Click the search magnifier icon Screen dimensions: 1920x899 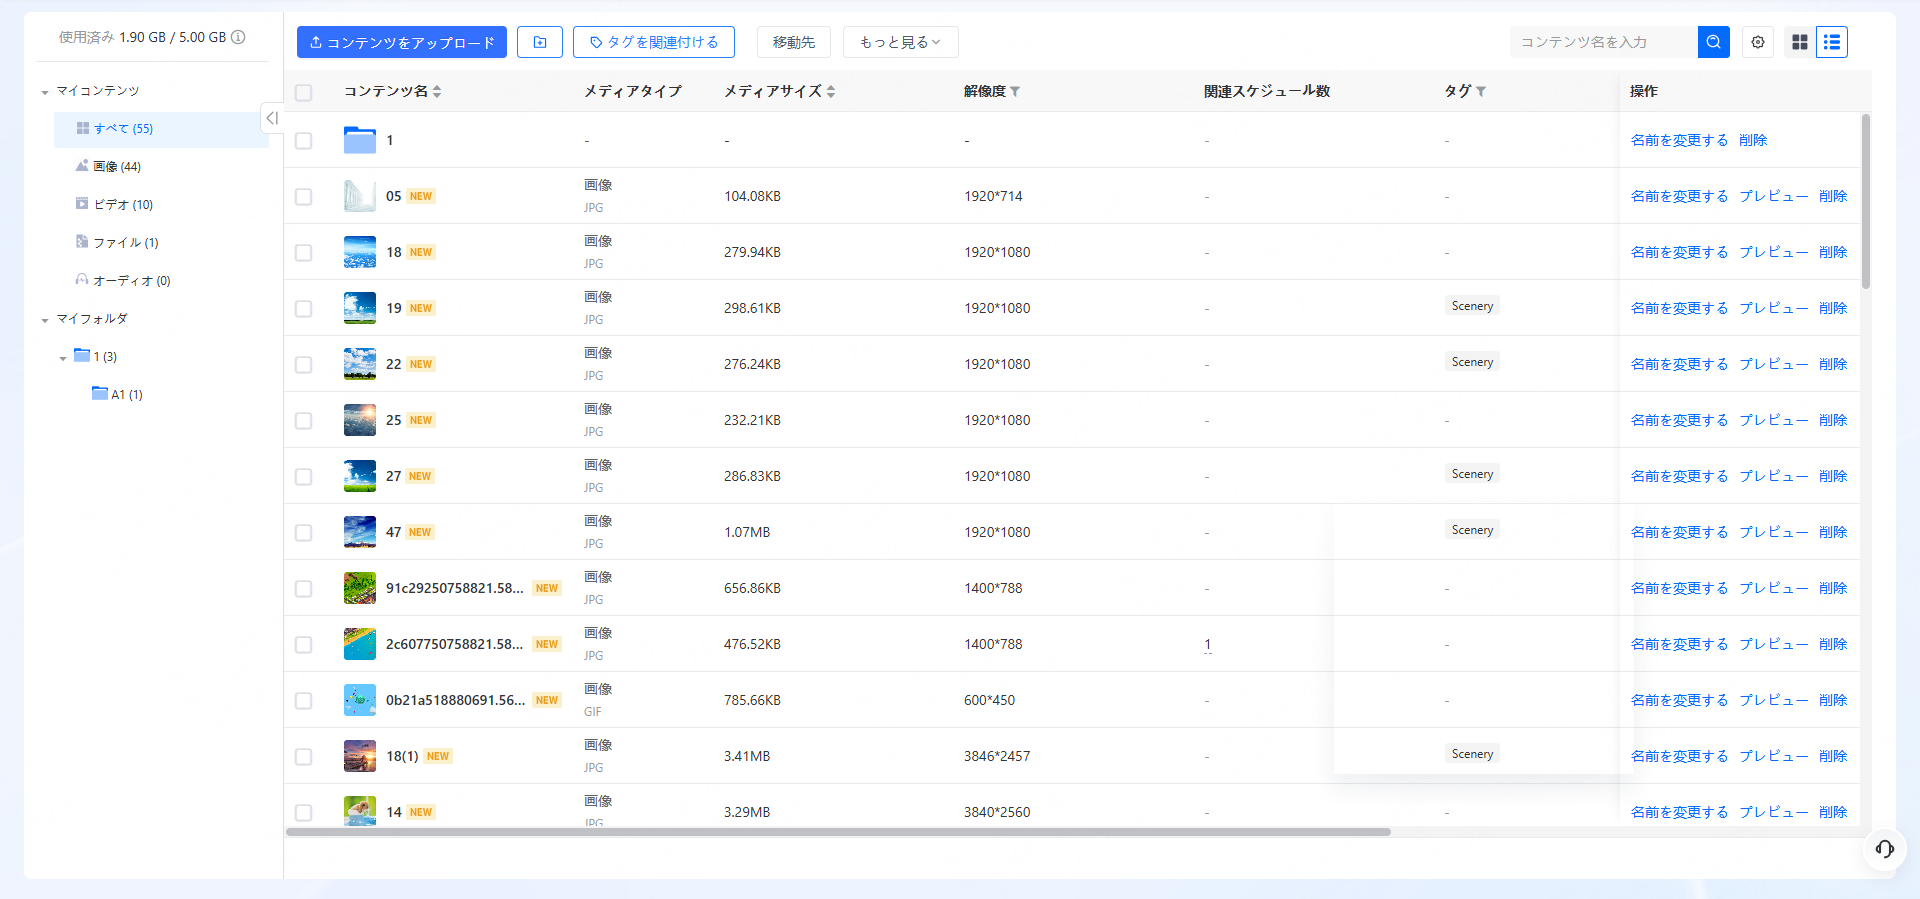click(1713, 42)
